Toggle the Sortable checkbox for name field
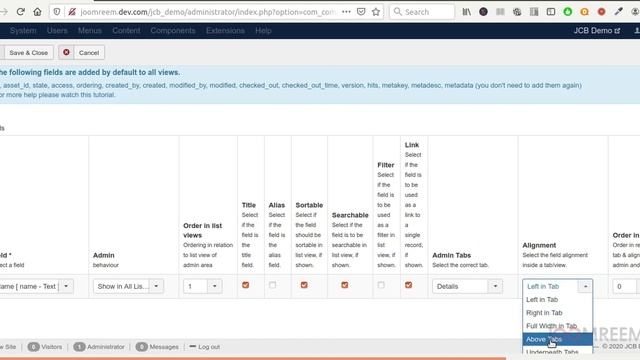The height and width of the screenshot is (360, 640). [304, 285]
